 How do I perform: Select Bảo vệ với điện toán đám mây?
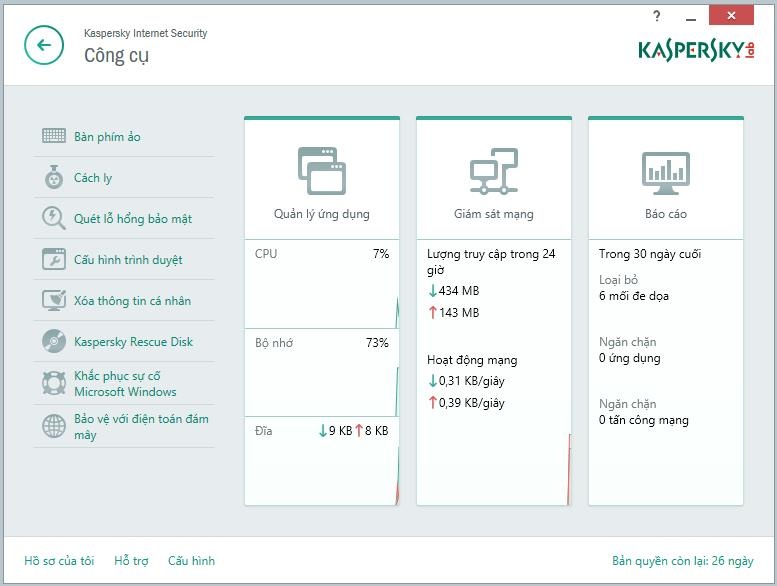[x=141, y=427]
